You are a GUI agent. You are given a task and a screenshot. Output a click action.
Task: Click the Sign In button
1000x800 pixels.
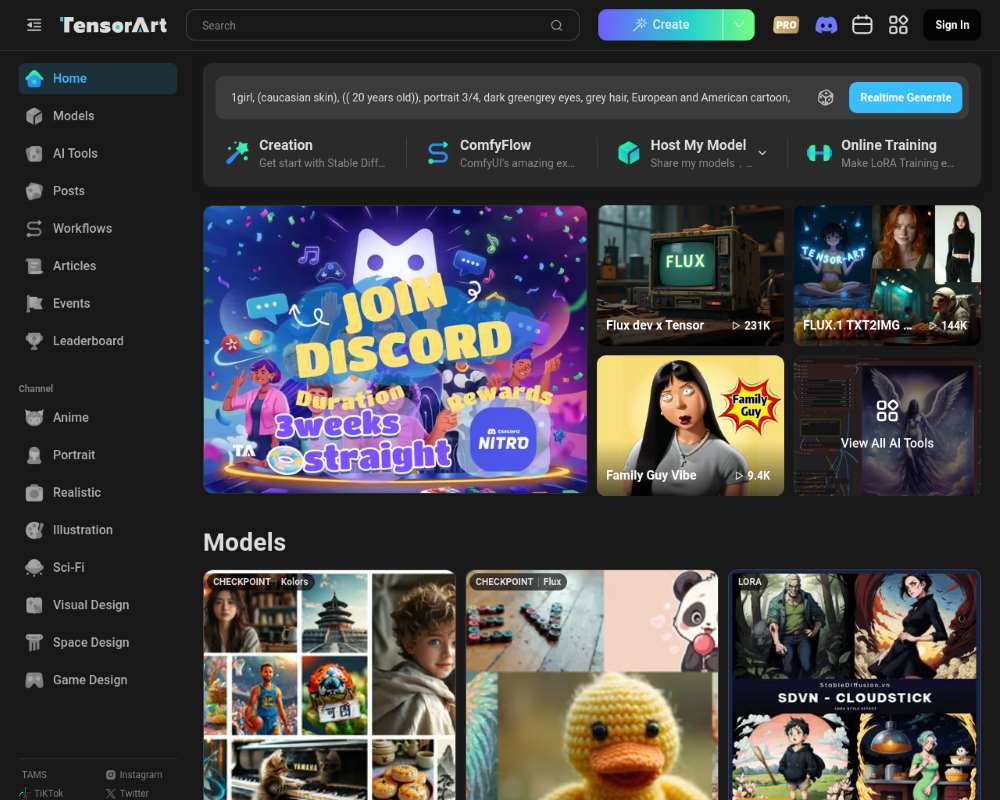tap(952, 25)
